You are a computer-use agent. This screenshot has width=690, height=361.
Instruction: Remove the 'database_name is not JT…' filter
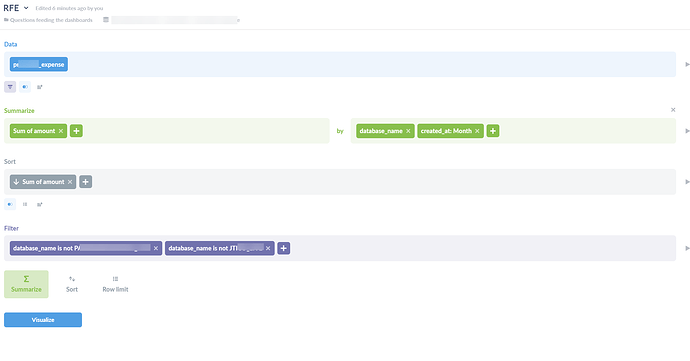pyautogui.click(x=268, y=248)
